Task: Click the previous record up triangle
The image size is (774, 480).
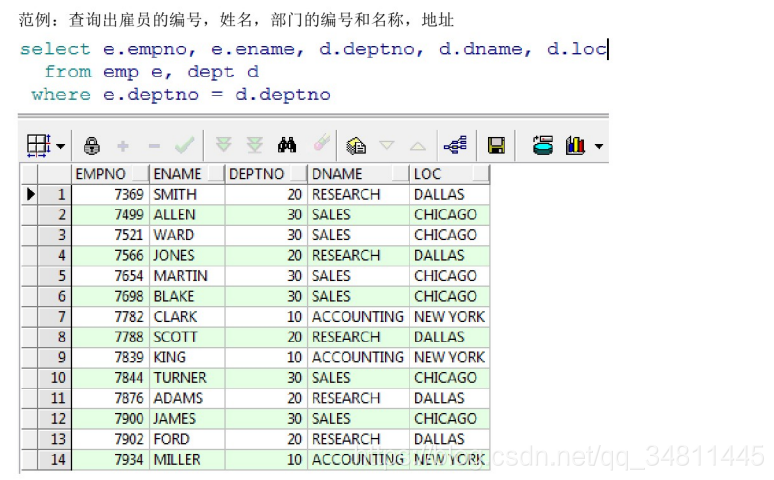Action: (x=418, y=146)
